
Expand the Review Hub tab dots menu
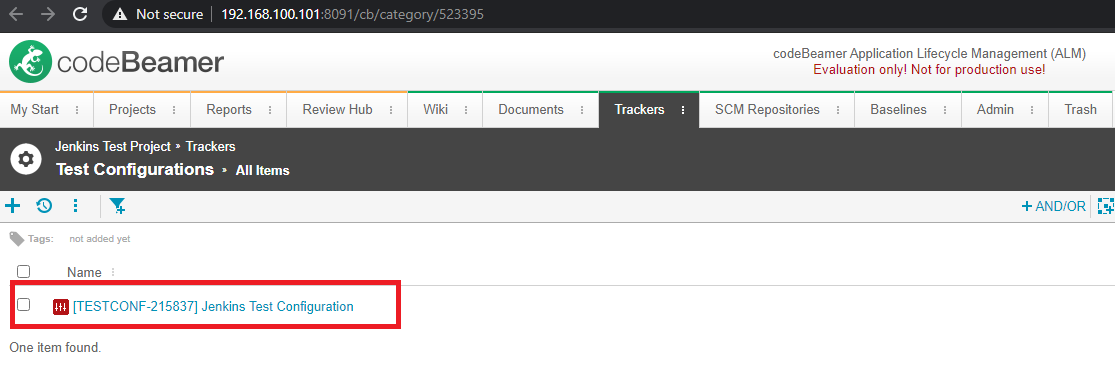coord(390,110)
